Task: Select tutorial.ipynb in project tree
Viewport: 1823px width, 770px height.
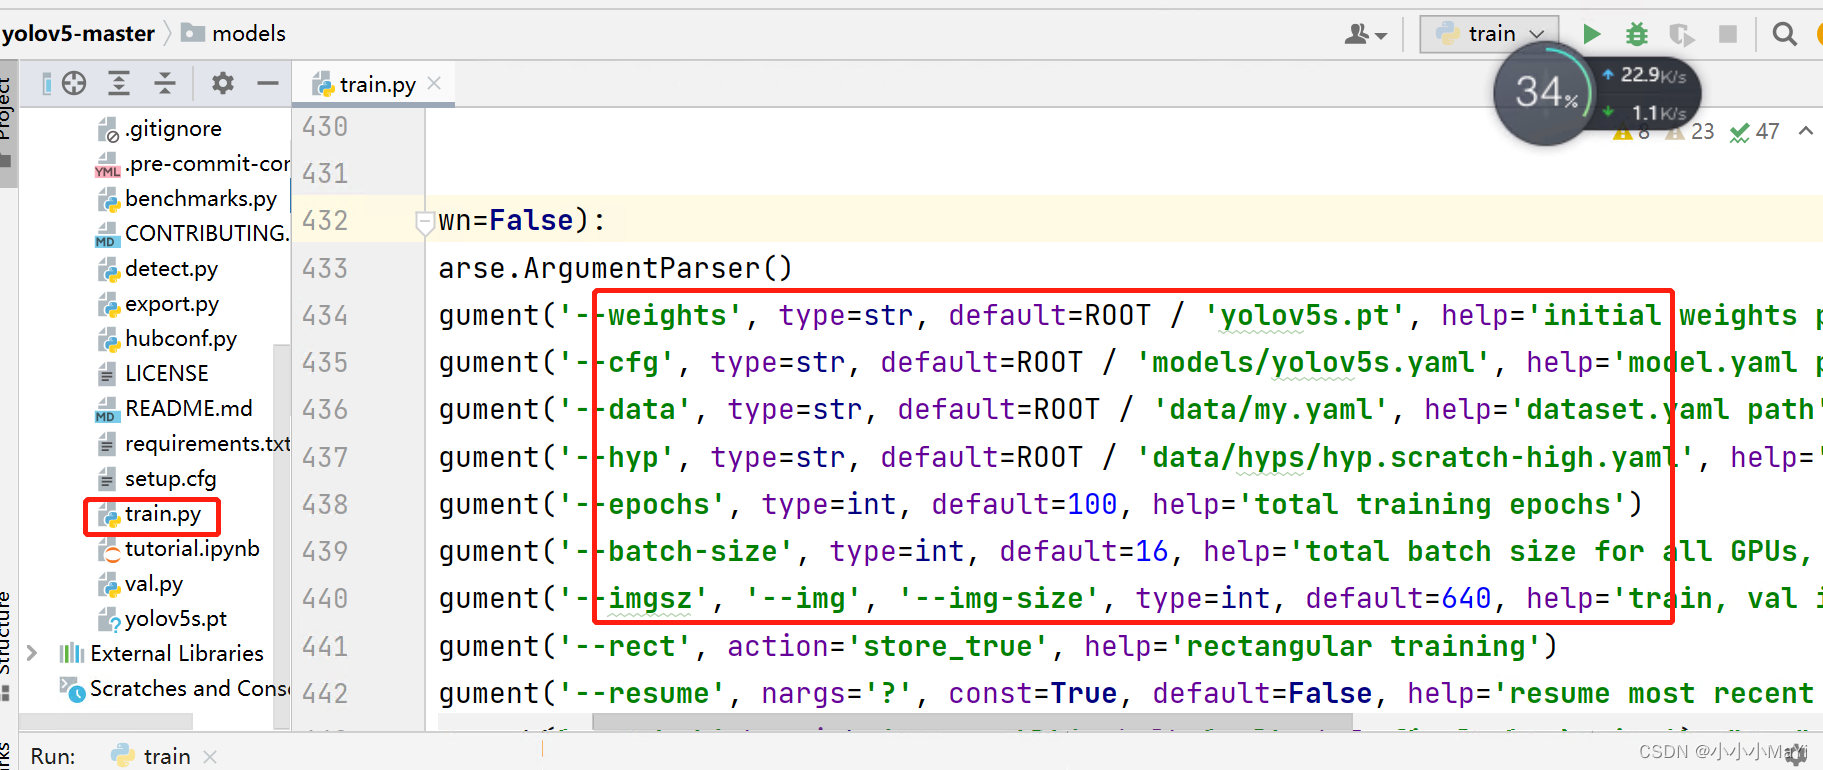Action: (x=179, y=549)
